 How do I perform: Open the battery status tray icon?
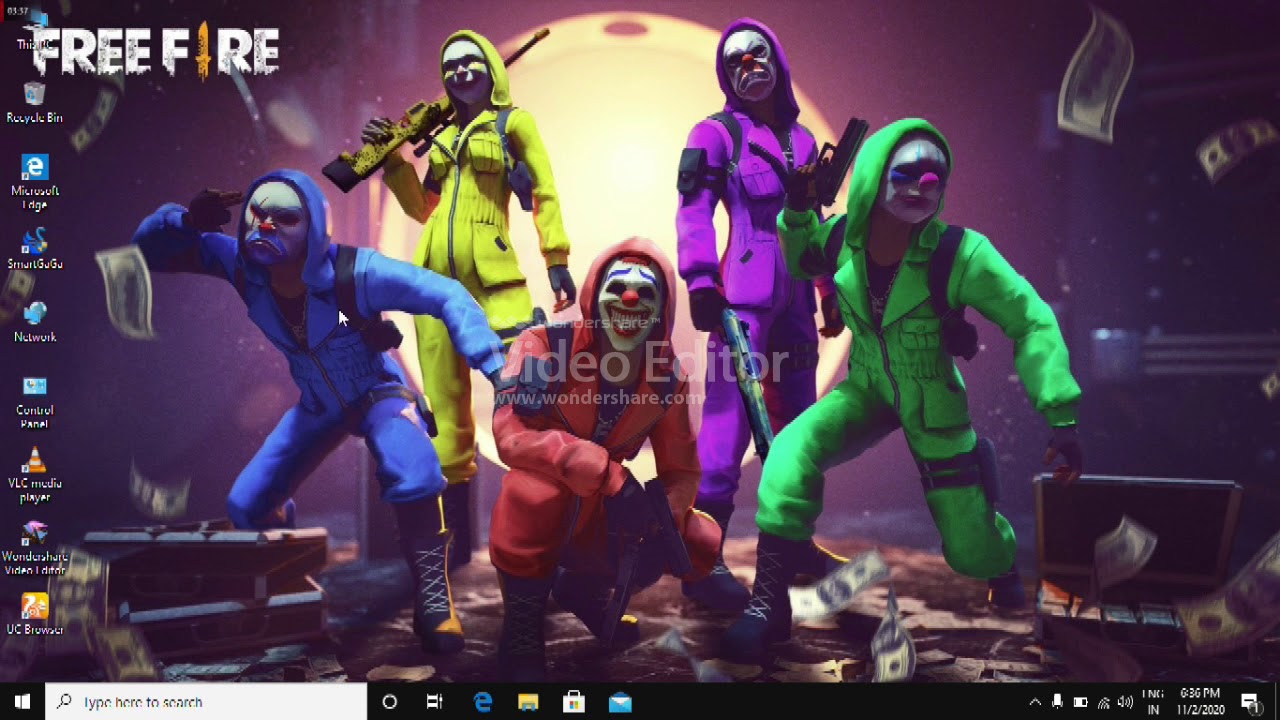coord(1081,702)
